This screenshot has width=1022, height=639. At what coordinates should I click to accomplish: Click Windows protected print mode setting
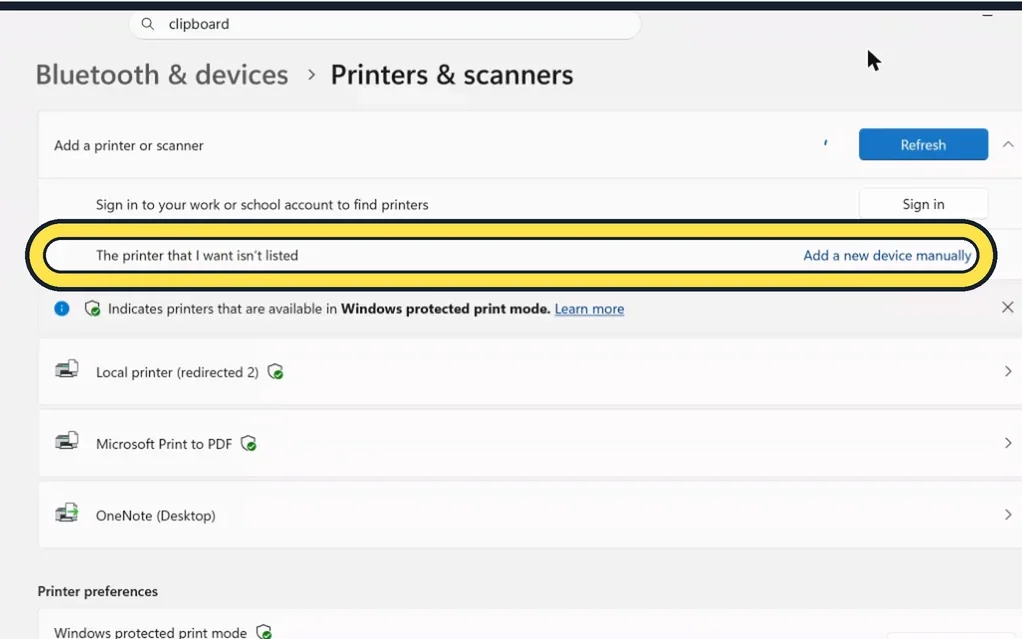point(529,625)
